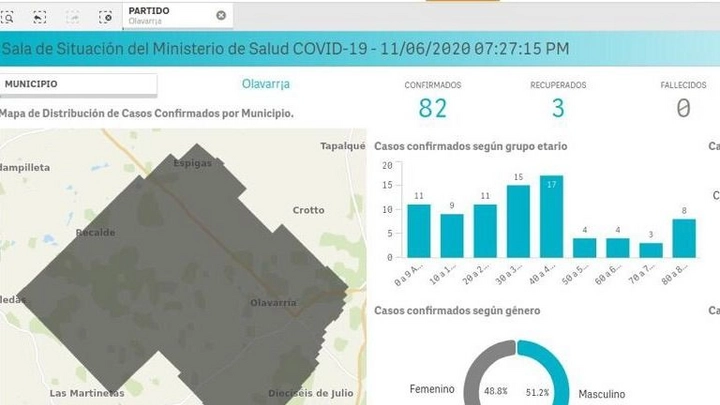The image size is (720, 405).
Task: Select the 60 a 69 age bar
Action: pyautogui.click(x=618, y=248)
